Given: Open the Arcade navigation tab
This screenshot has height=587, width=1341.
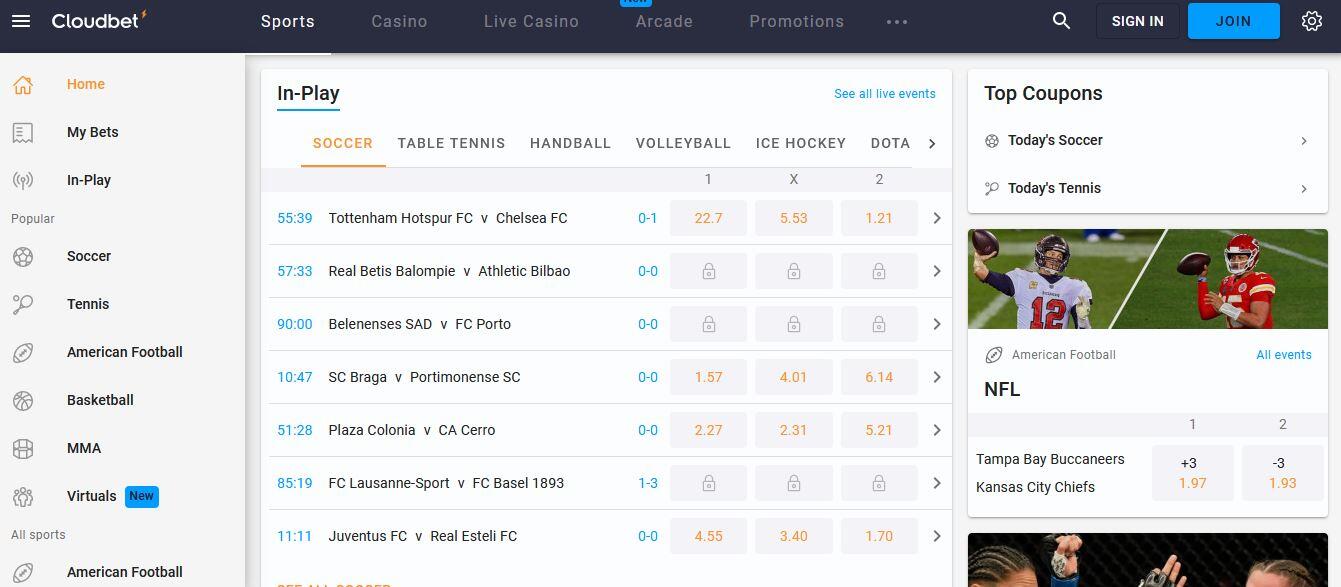Looking at the screenshot, I should (x=664, y=21).
